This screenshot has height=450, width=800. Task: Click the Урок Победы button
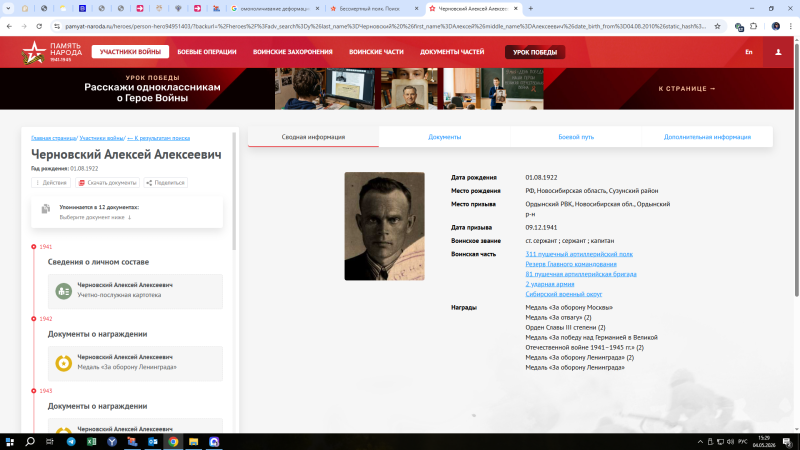pos(535,52)
